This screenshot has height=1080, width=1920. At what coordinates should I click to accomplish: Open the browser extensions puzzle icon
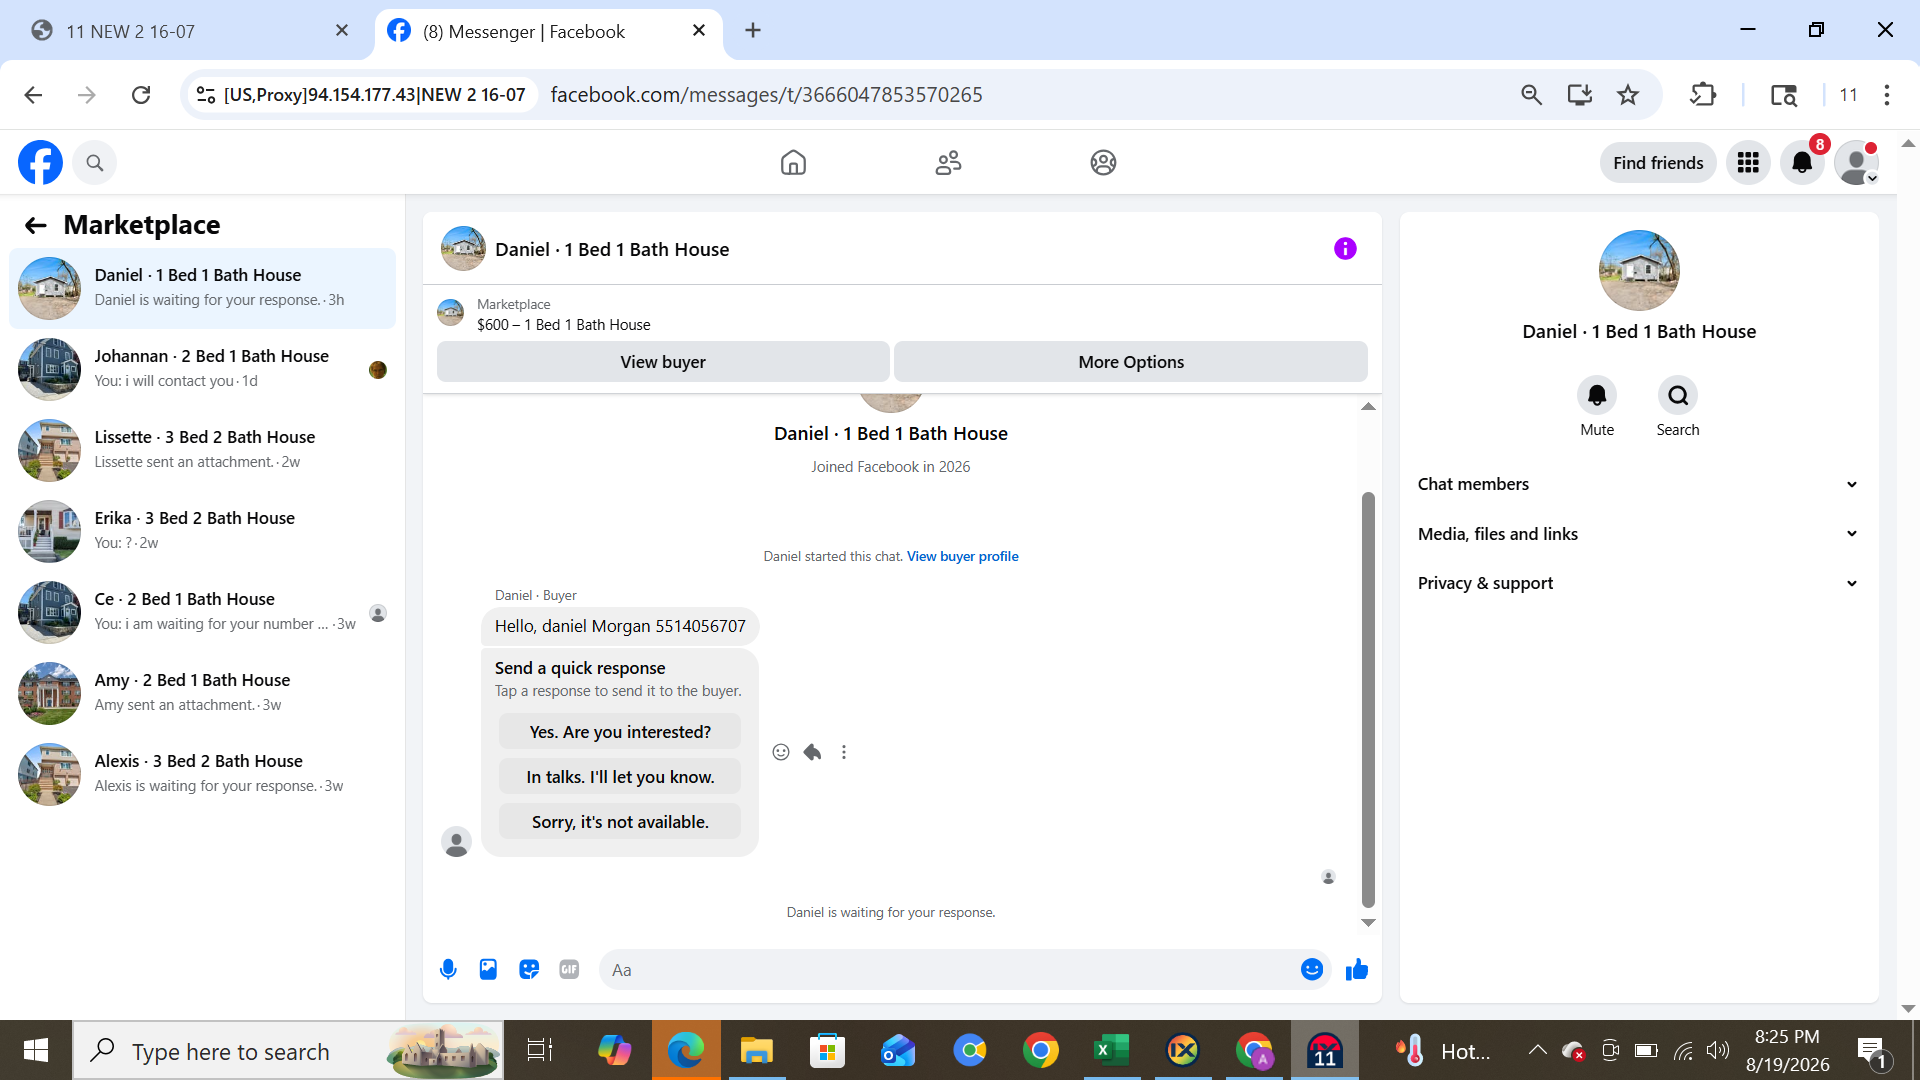point(1703,95)
